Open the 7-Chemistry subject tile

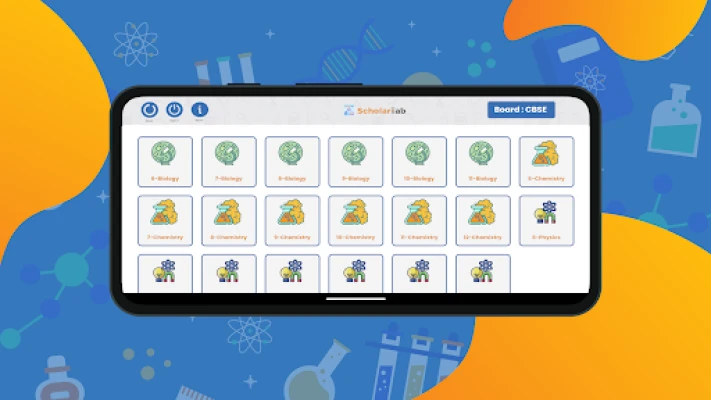tap(165, 220)
